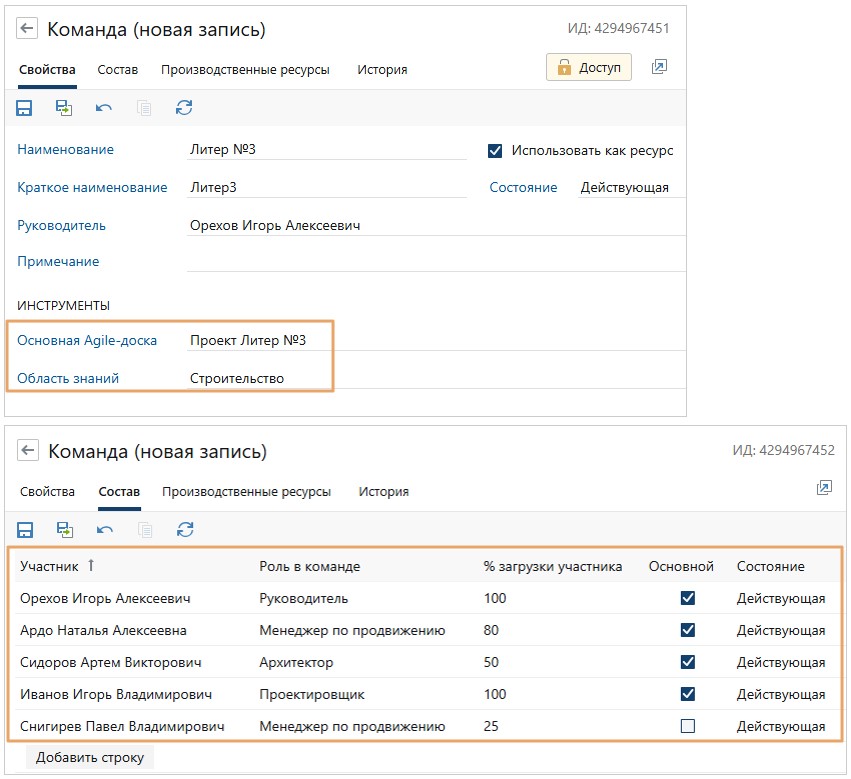Click the 'Добавить строку' button

90,757
